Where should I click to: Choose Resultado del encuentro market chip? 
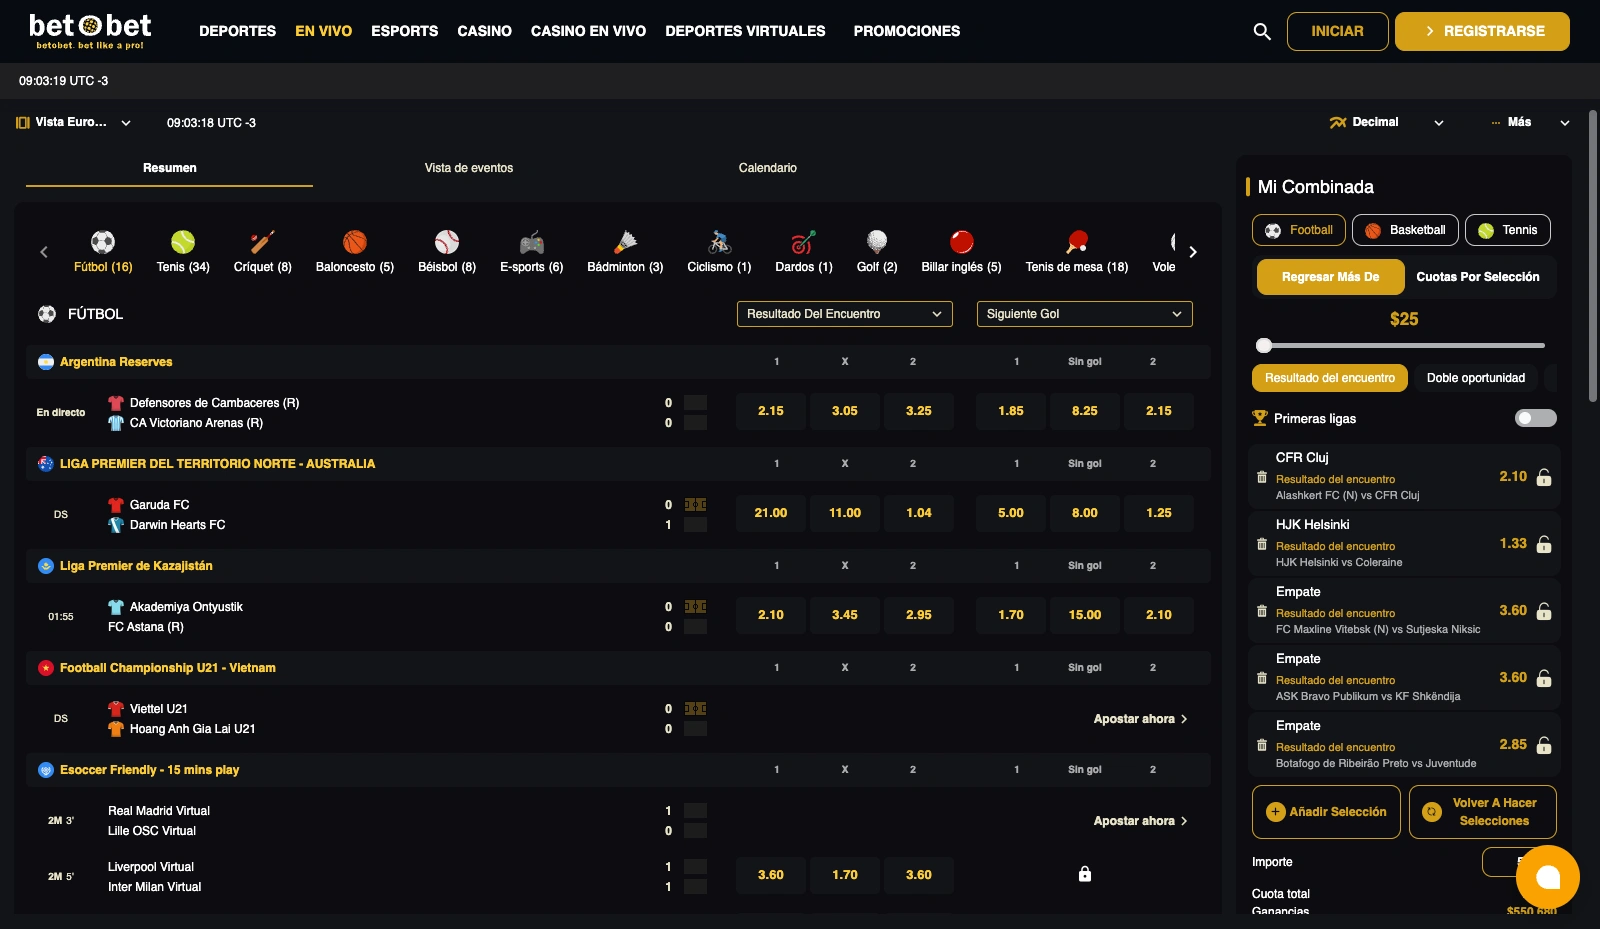[x=1330, y=378]
